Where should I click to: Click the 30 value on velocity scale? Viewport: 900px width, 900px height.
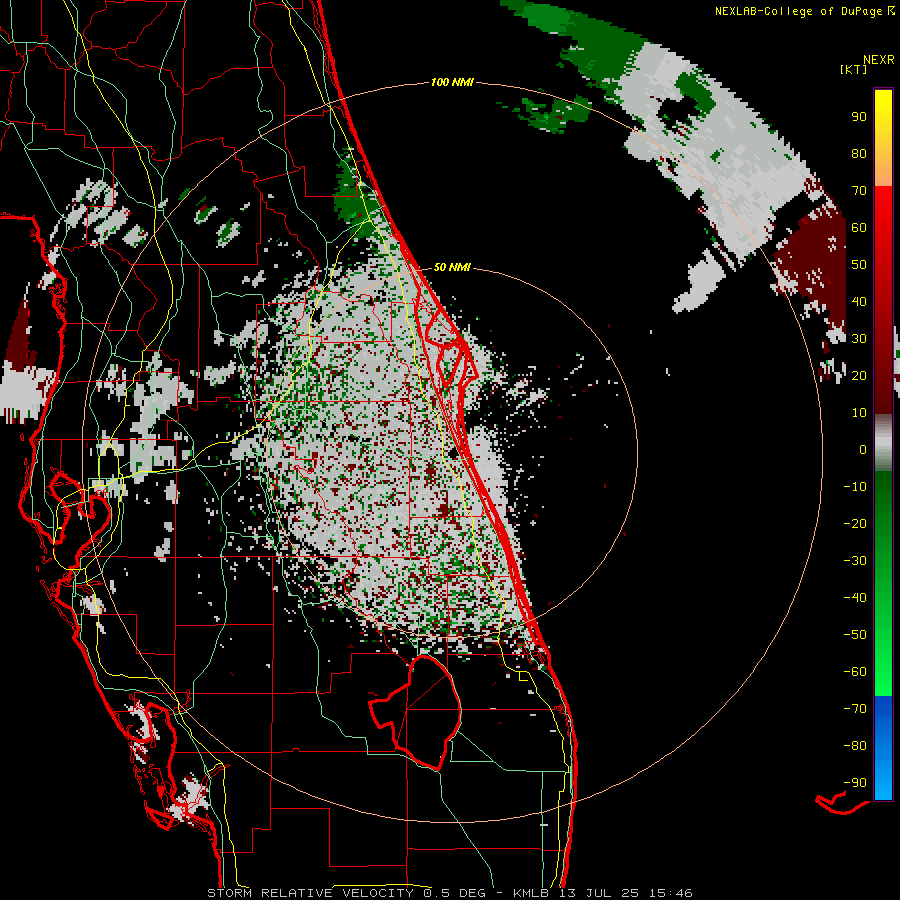pyautogui.click(x=859, y=339)
